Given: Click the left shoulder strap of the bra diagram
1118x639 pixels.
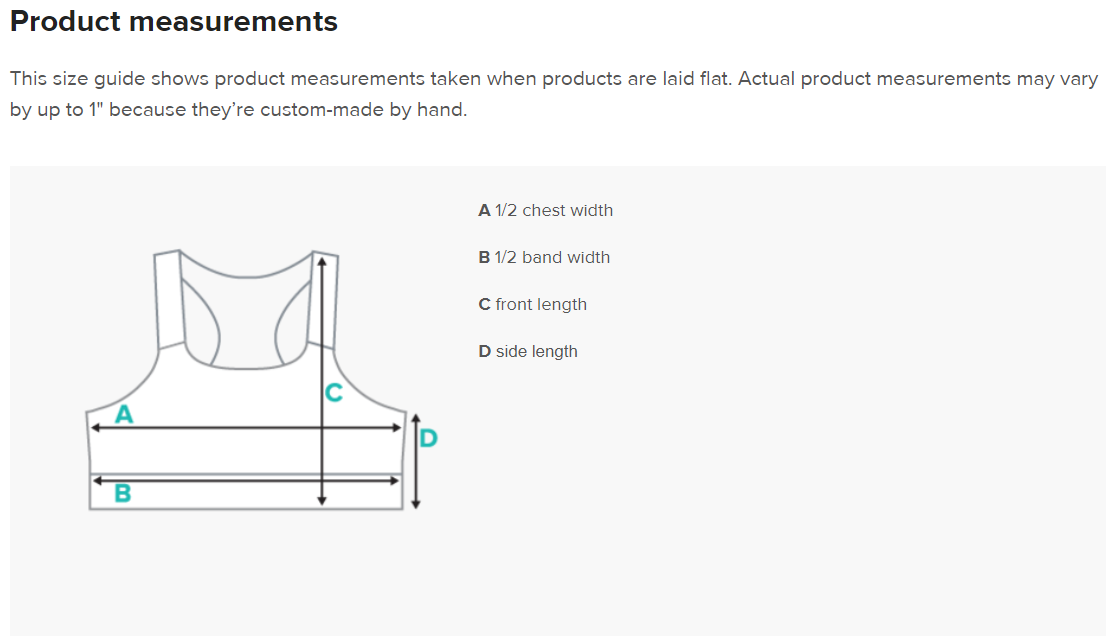Looking at the screenshot, I should (166, 300).
